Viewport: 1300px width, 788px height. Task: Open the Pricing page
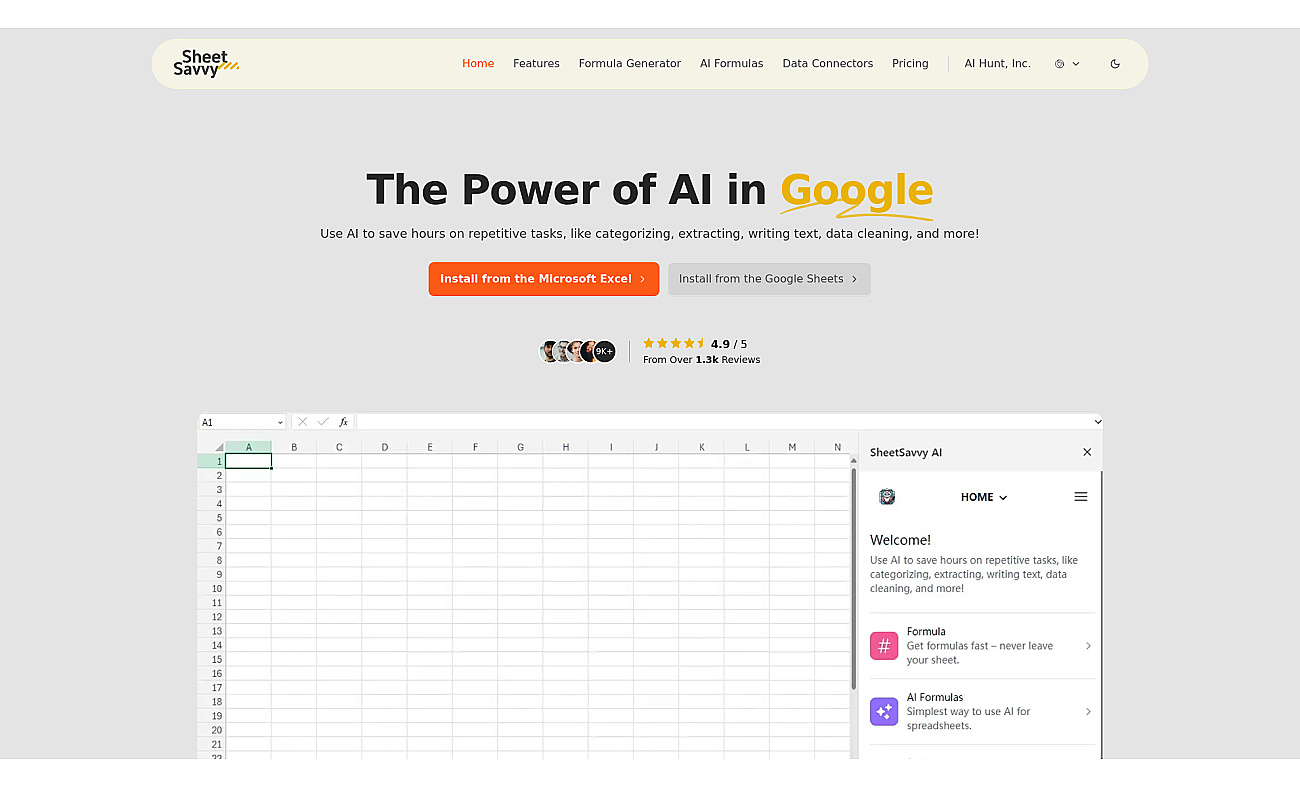pyautogui.click(x=910, y=63)
